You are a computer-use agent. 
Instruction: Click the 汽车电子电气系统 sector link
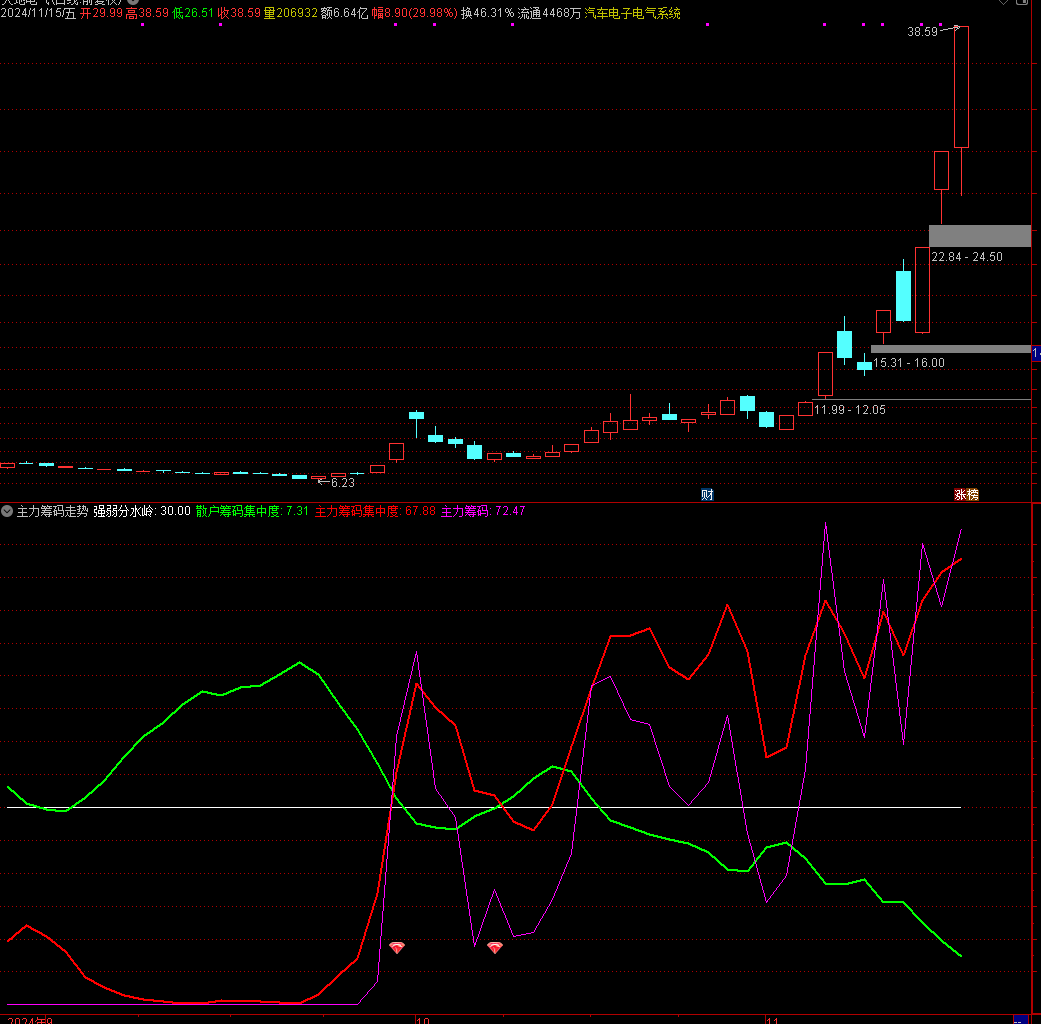[x=632, y=13]
